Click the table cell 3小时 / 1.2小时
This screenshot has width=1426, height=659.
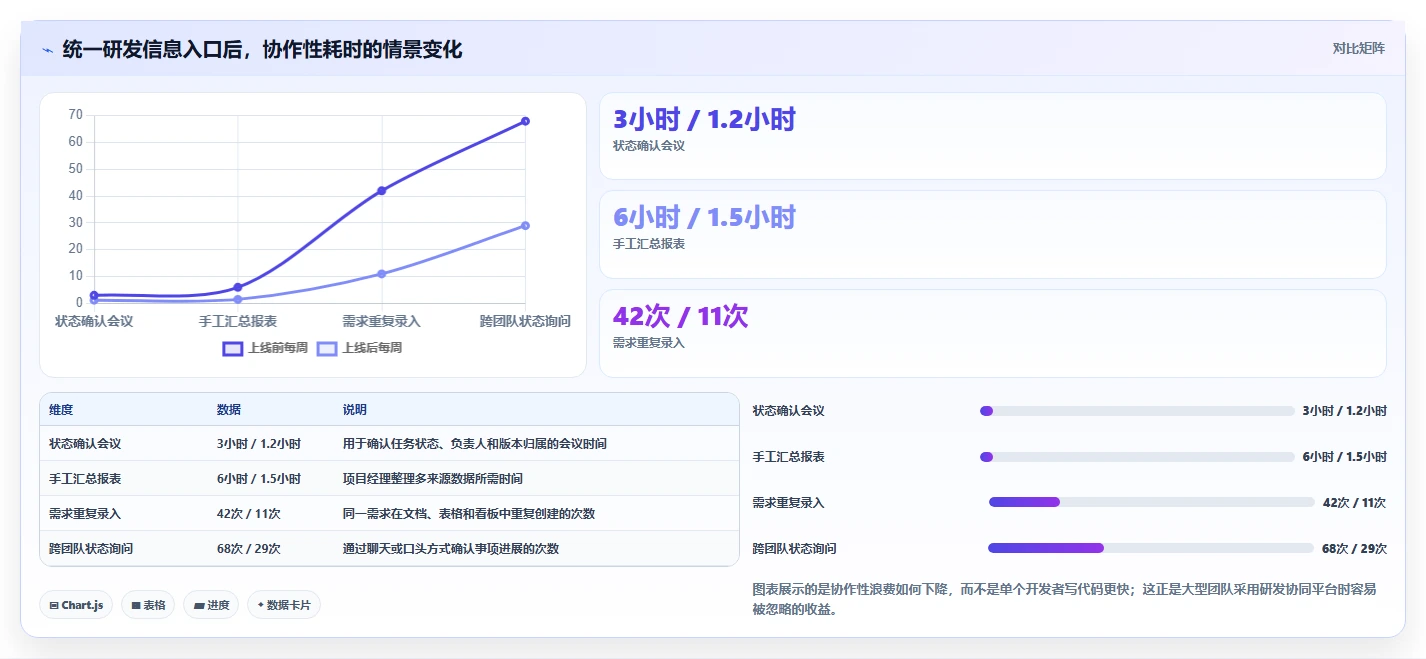(258, 443)
